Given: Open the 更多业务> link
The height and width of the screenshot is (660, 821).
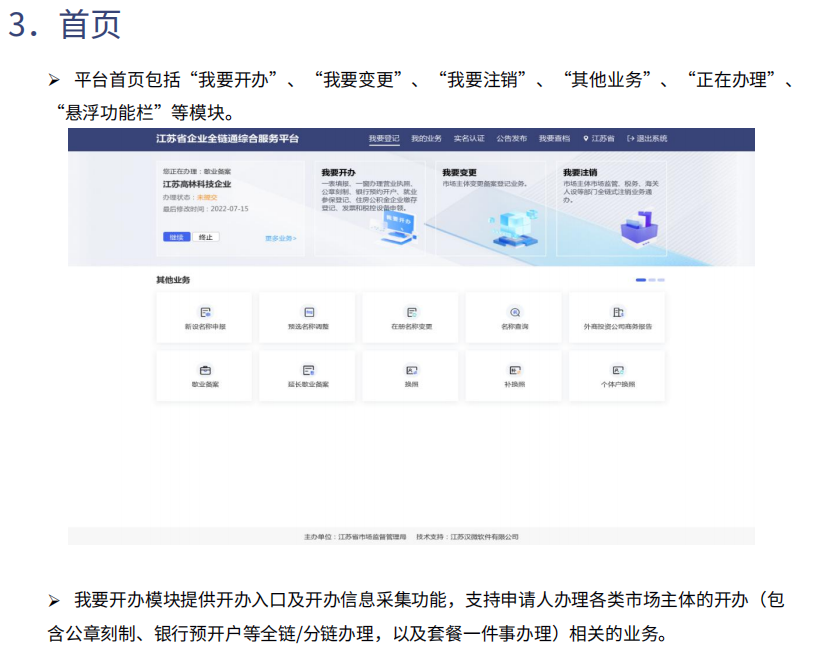Looking at the screenshot, I should point(281,238).
